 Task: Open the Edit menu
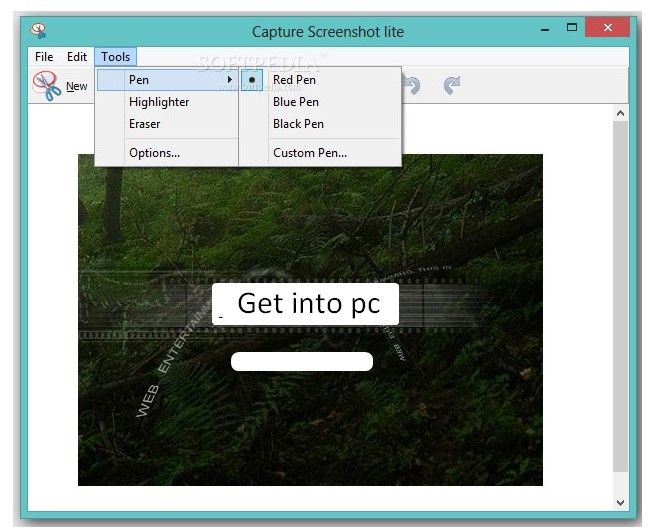coord(77,57)
